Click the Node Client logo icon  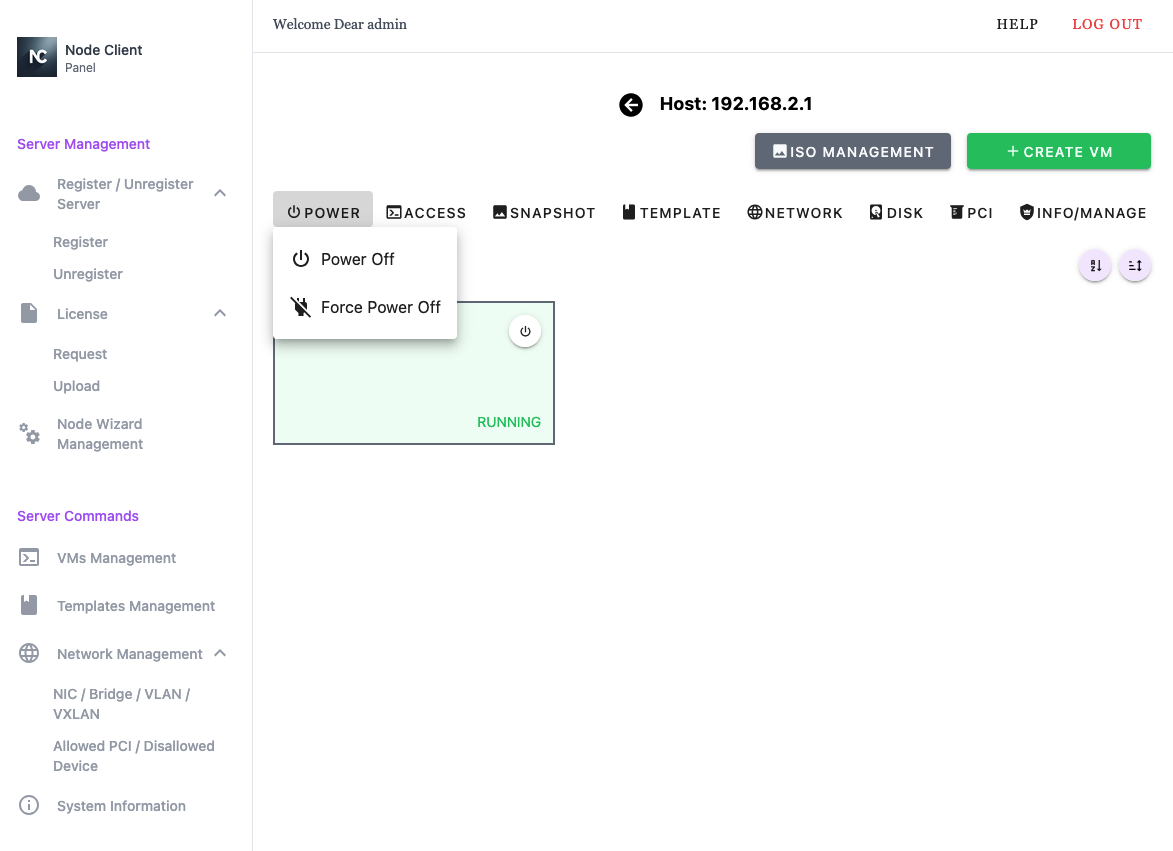pos(37,57)
